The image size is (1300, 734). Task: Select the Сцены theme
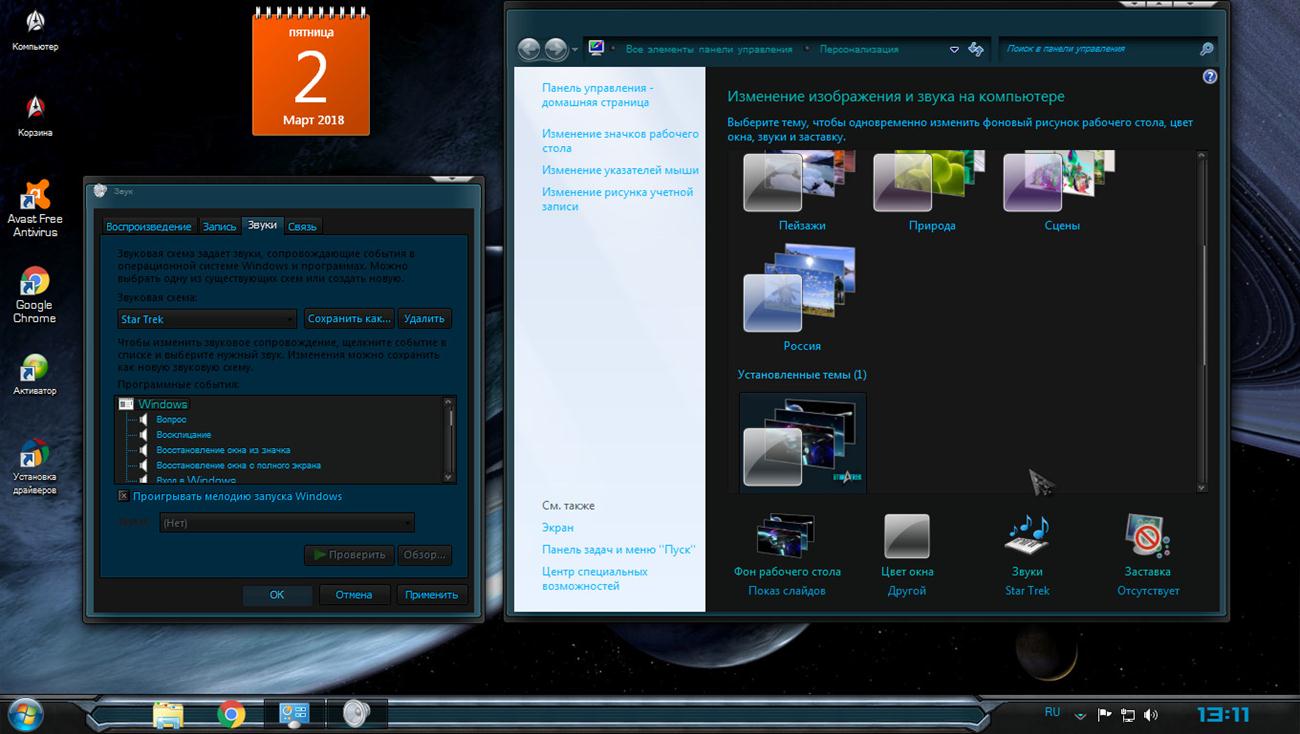pos(1061,192)
